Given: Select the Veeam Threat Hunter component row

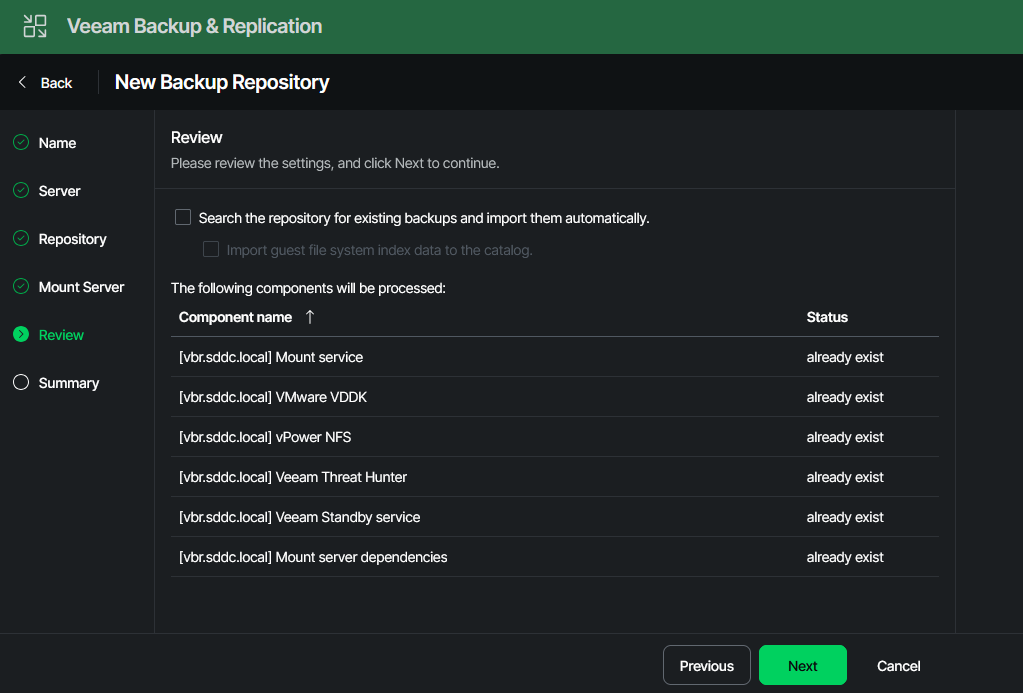Looking at the screenshot, I should pyautogui.click(x=293, y=477).
